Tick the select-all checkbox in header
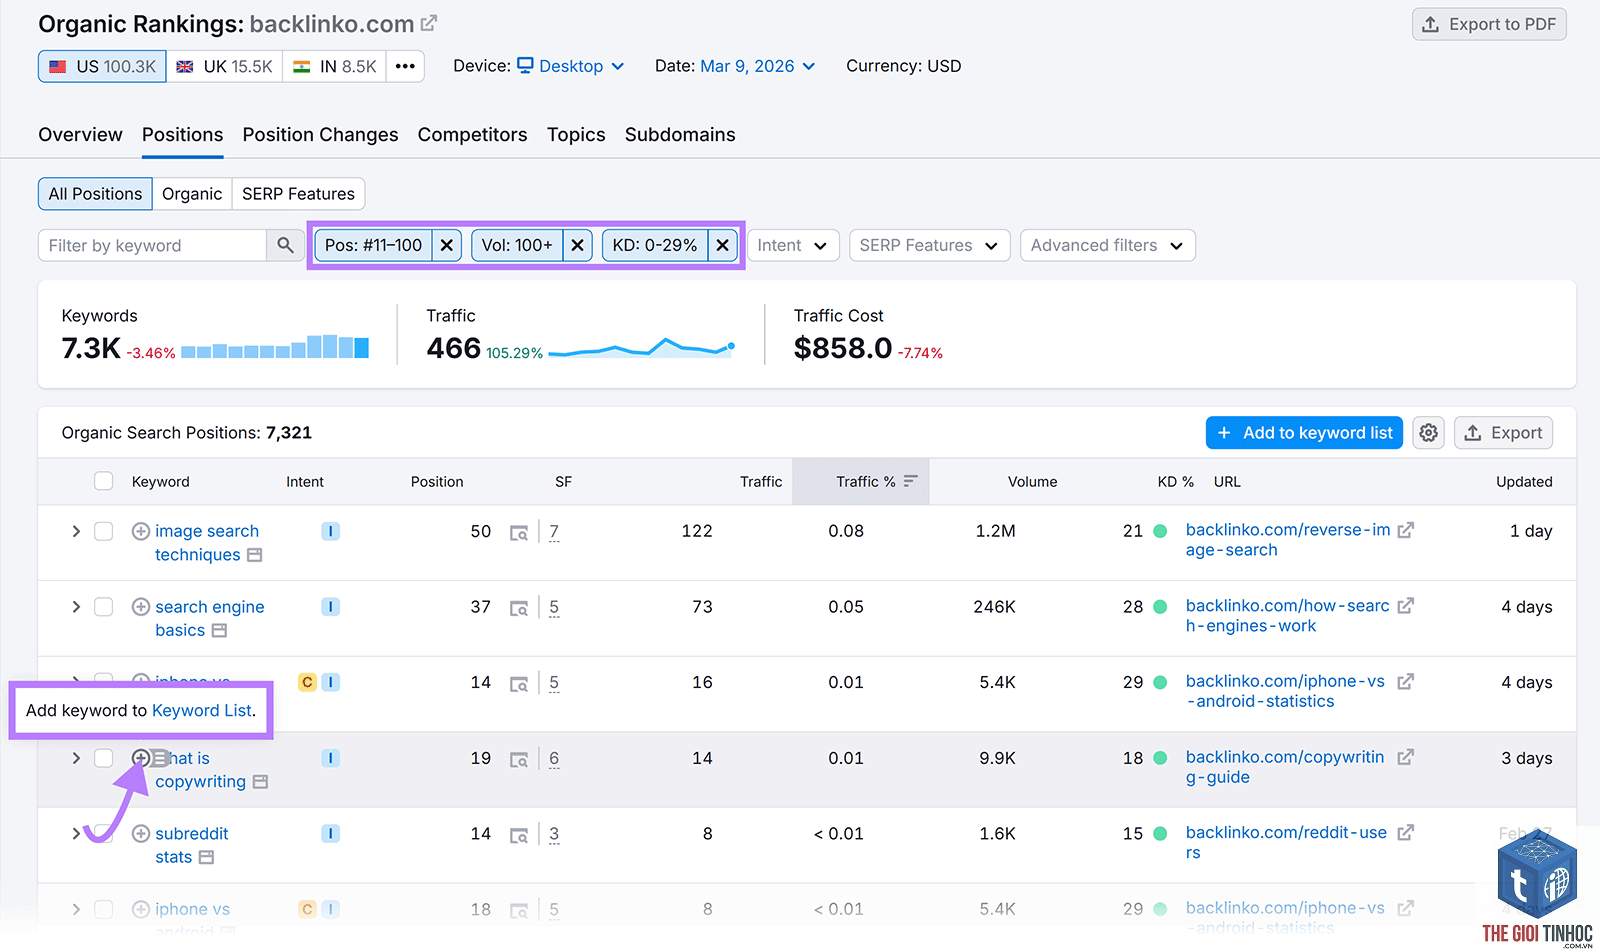 tap(104, 481)
